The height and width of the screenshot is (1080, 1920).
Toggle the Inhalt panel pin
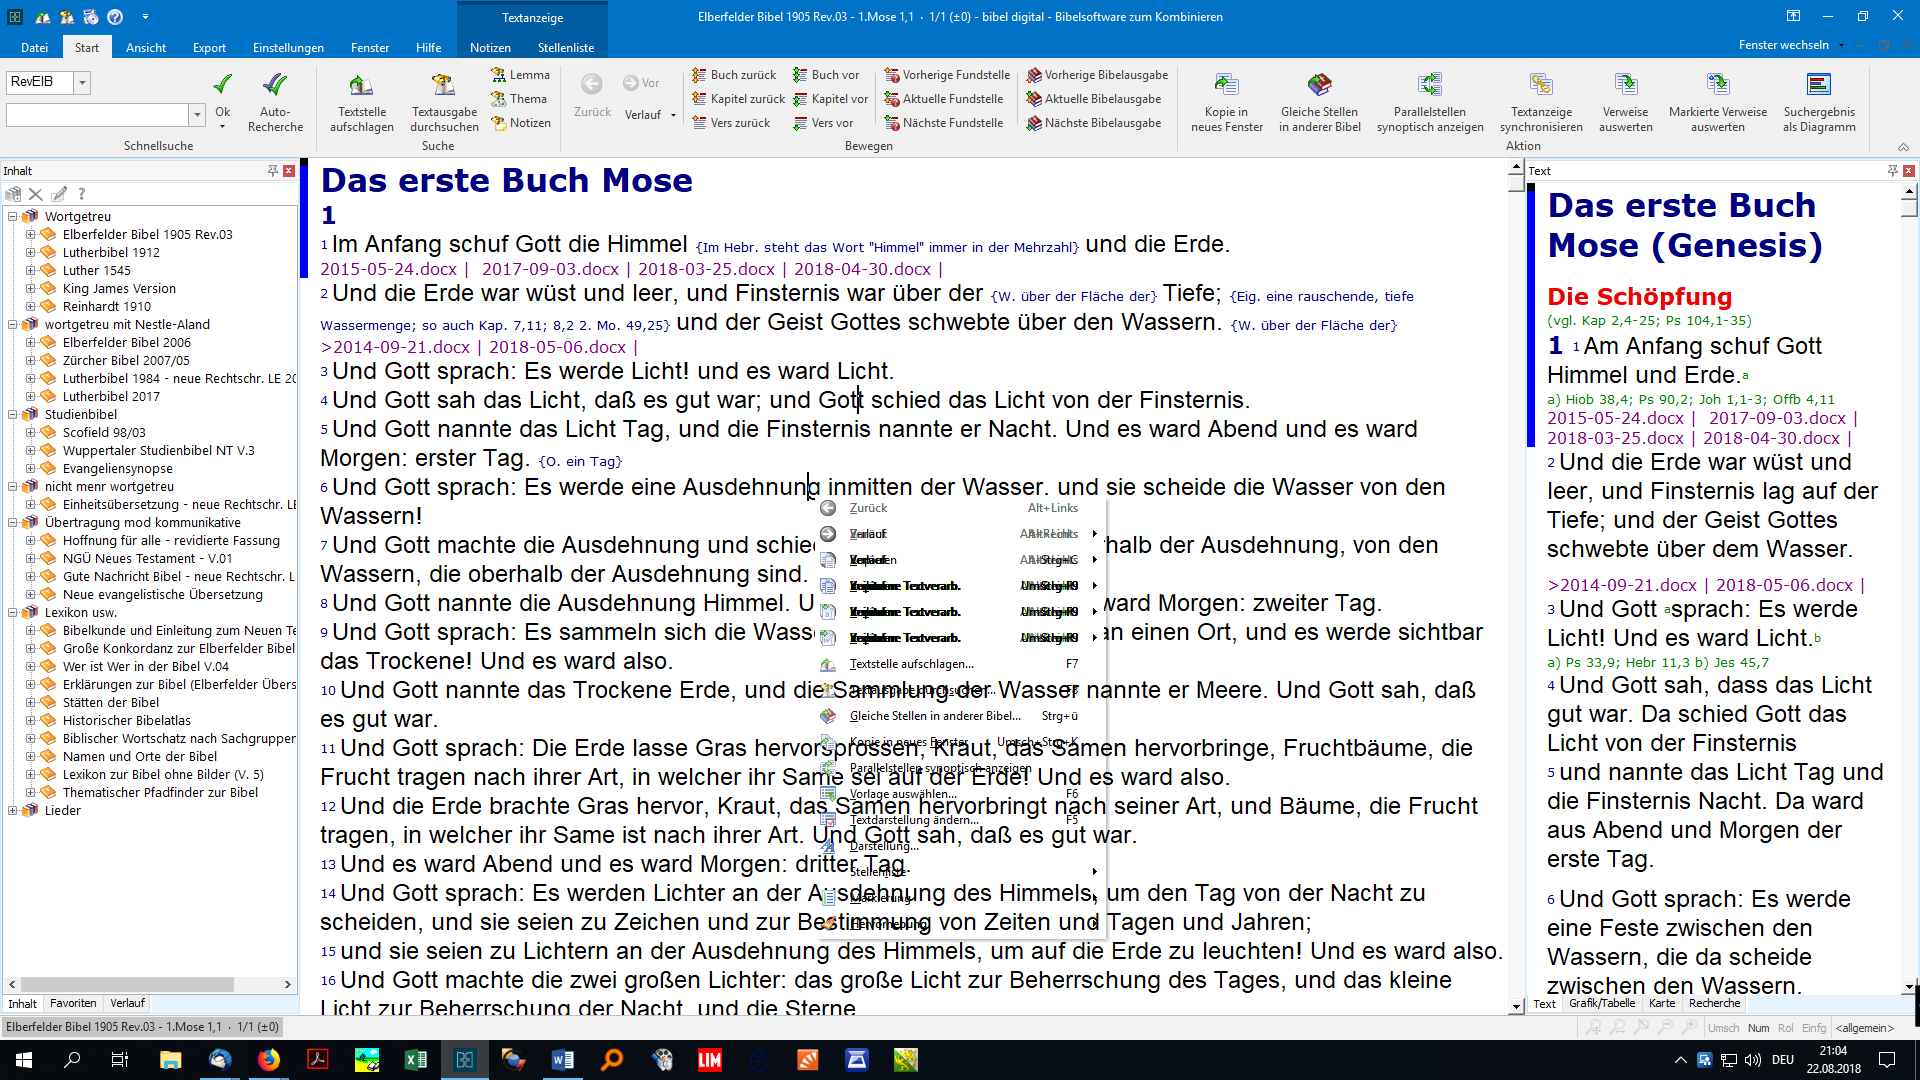(x=272, y=171)
